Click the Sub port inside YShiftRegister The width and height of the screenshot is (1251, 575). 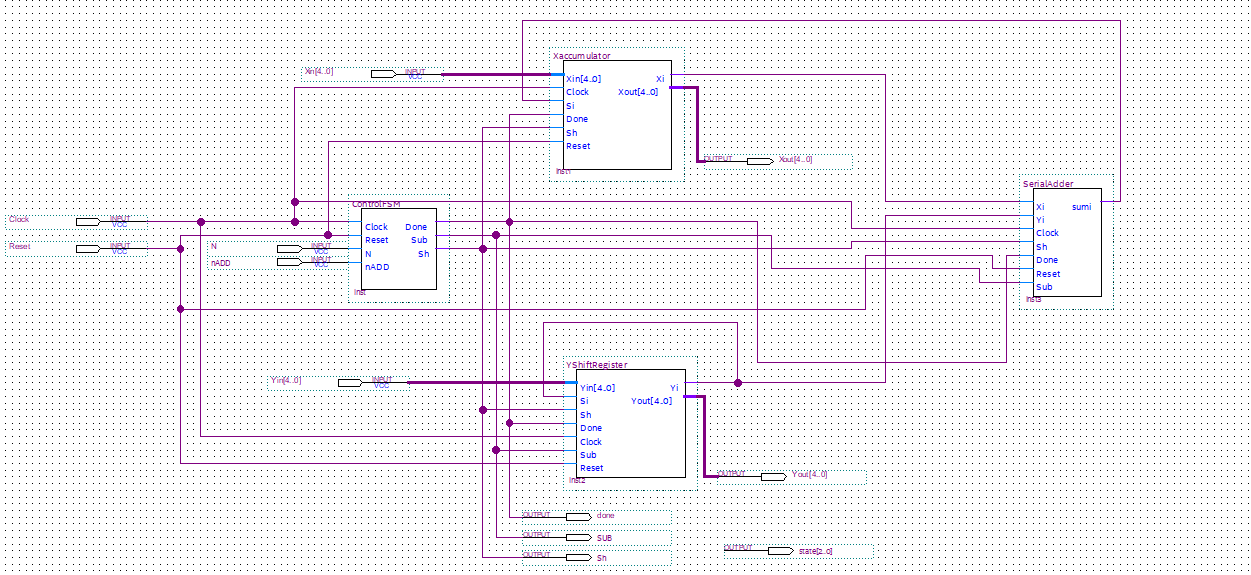(x=588, y=455)
